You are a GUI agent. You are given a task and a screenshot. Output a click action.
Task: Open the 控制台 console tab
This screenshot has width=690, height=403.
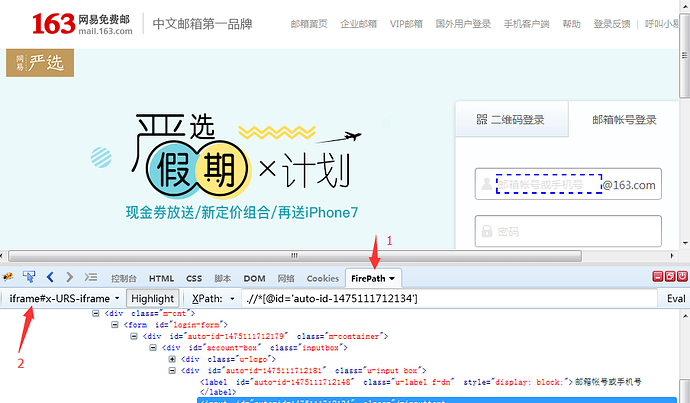(124, 278)
